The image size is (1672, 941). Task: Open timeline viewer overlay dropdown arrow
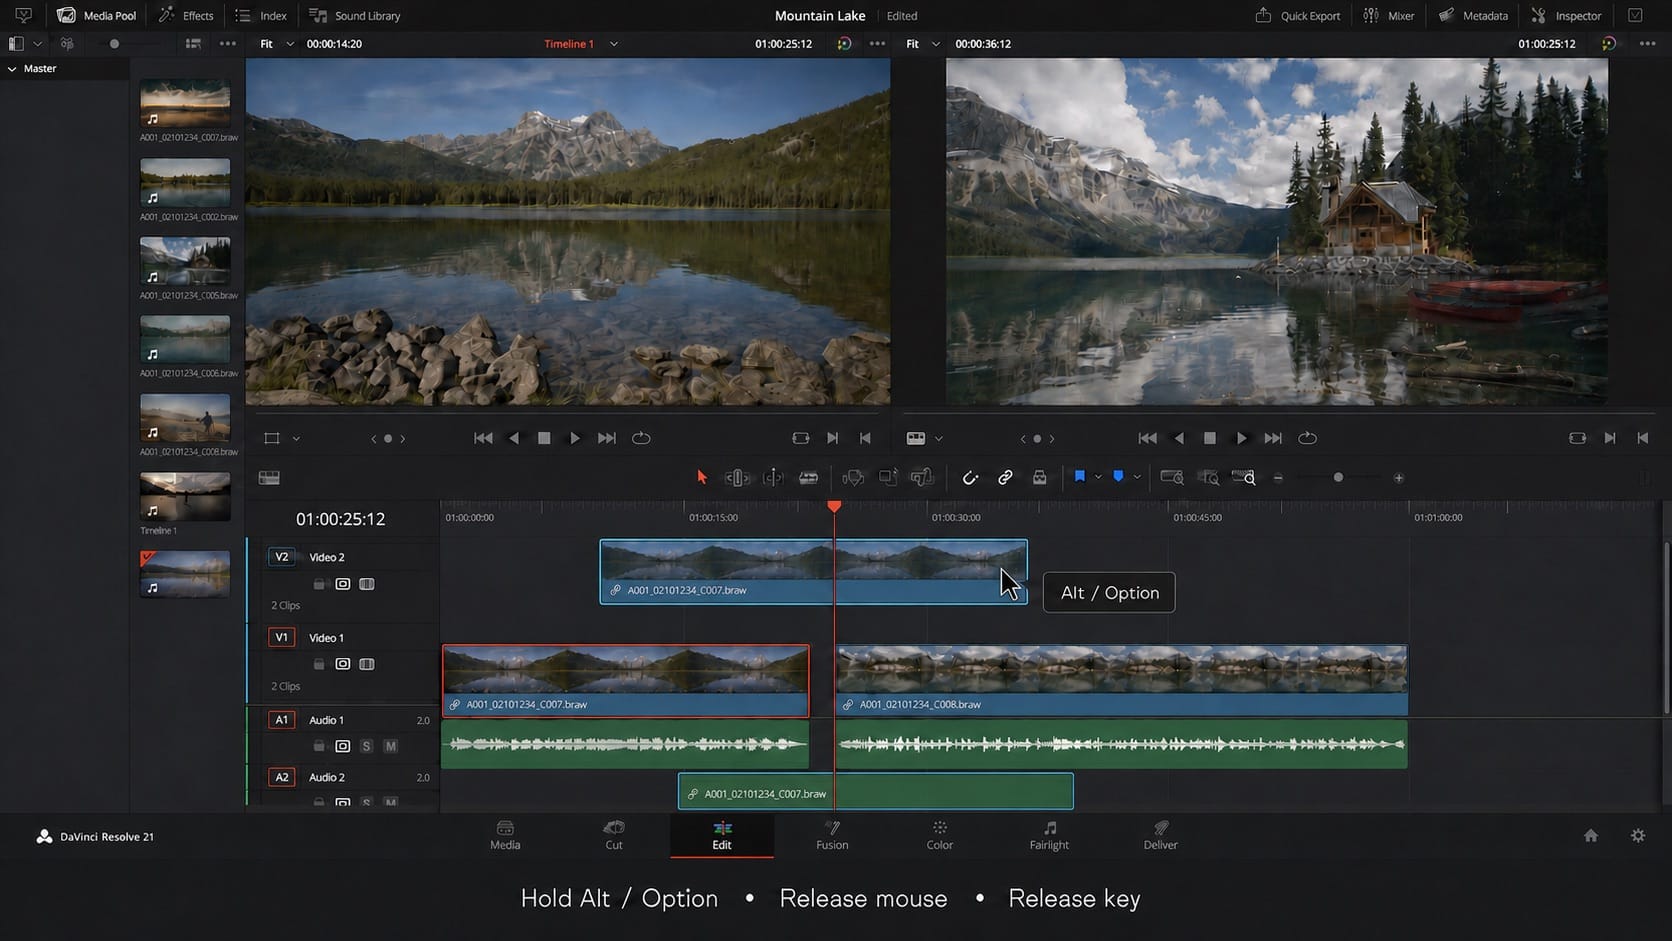click(939, 438)
